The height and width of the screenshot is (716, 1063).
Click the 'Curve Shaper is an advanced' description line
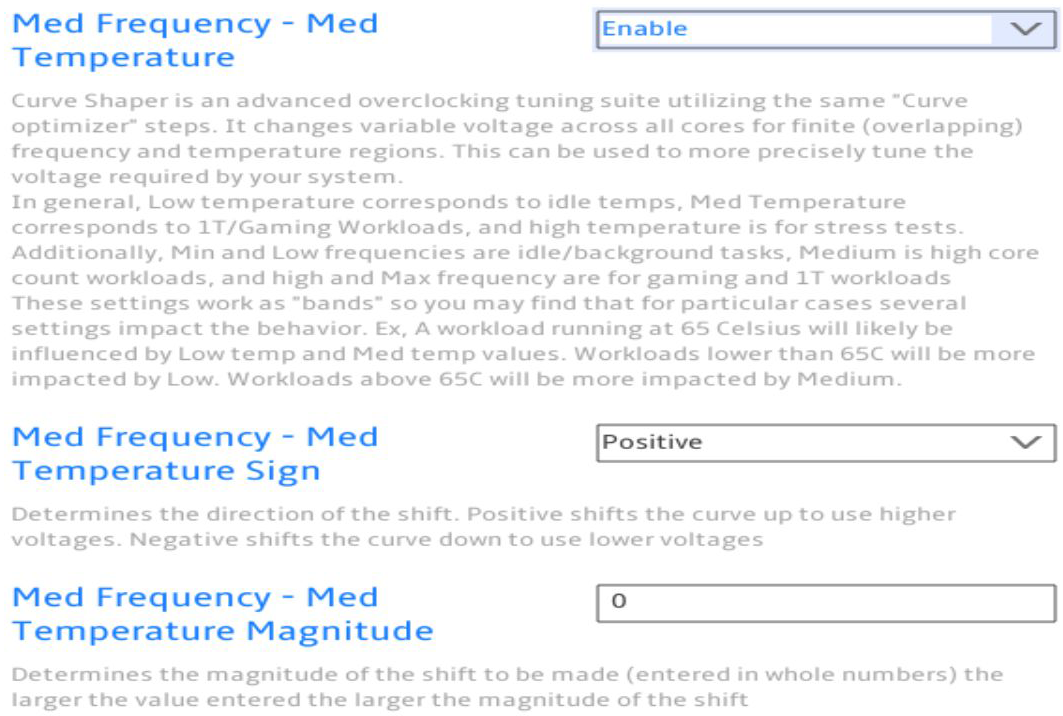click(x=489, y=101)
